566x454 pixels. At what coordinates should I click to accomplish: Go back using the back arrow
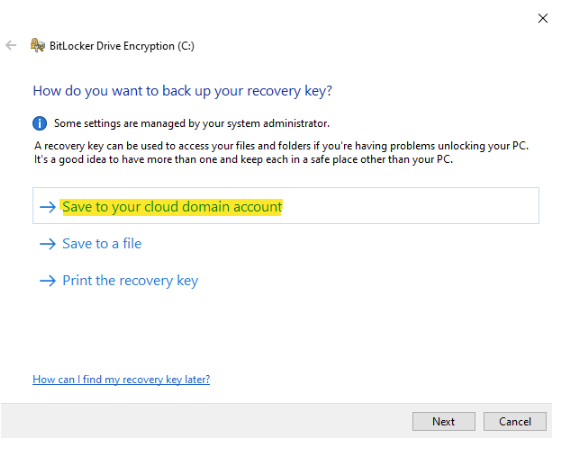11,45
